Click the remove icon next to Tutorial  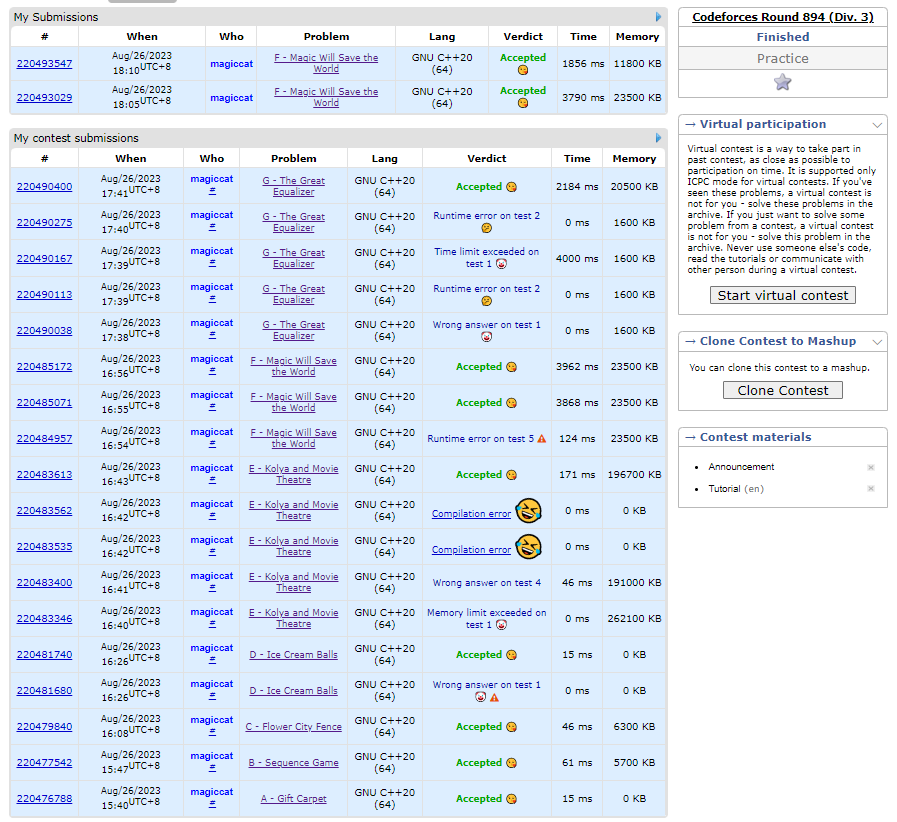tap(871, 489)
